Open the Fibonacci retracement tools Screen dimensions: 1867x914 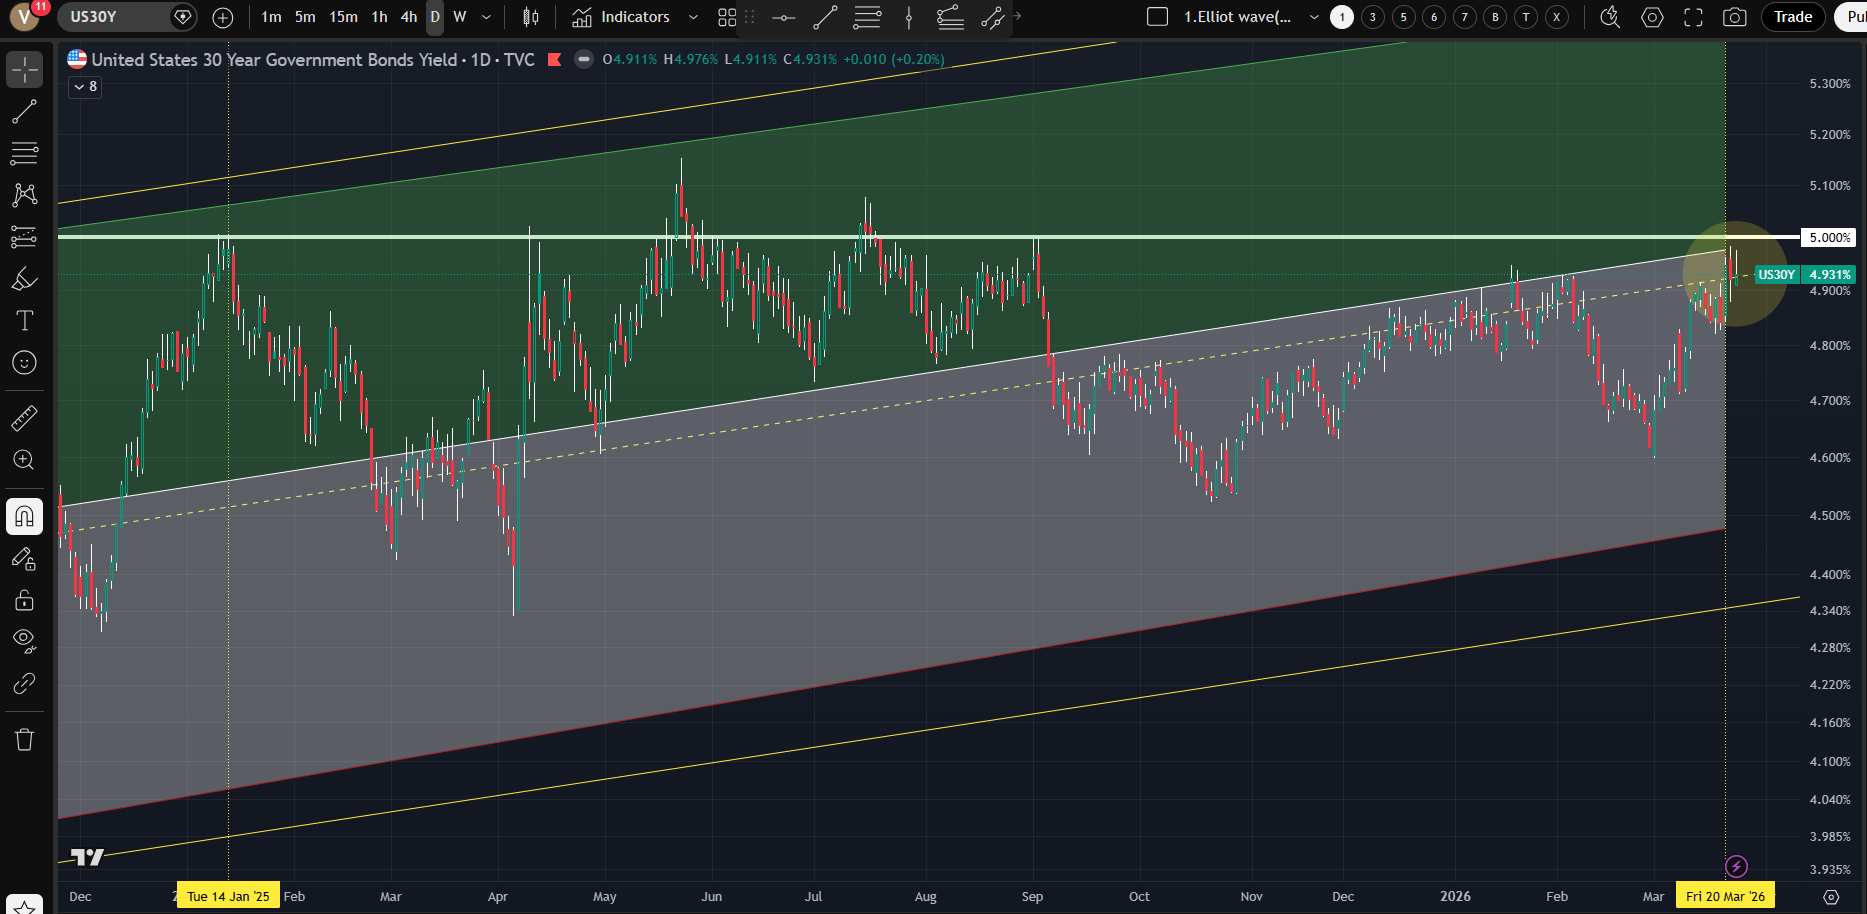pyautogui.click(x=24, y=153)
